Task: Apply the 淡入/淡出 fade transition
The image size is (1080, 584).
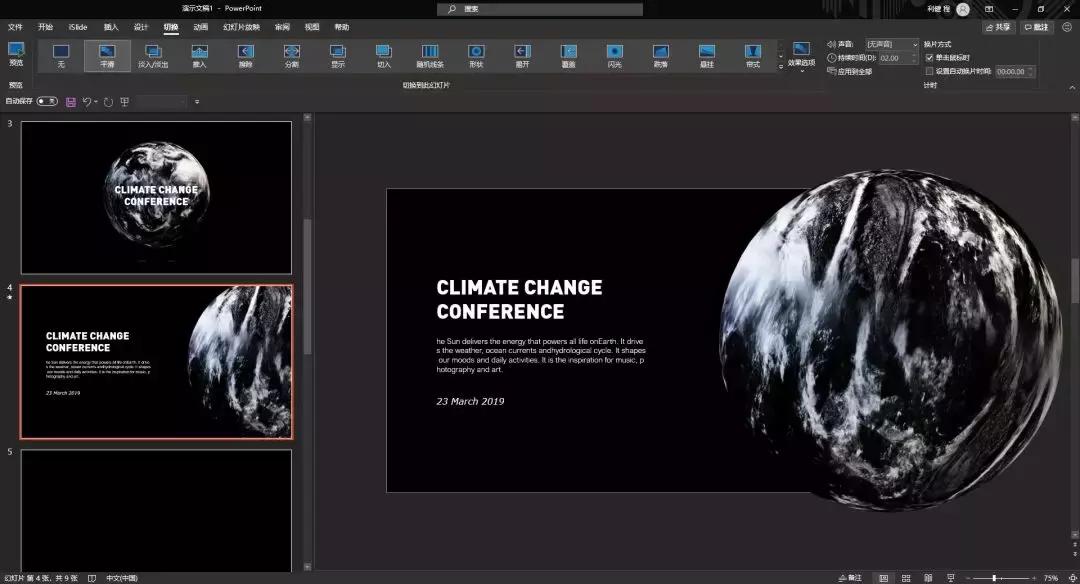Action: point(153,55)
